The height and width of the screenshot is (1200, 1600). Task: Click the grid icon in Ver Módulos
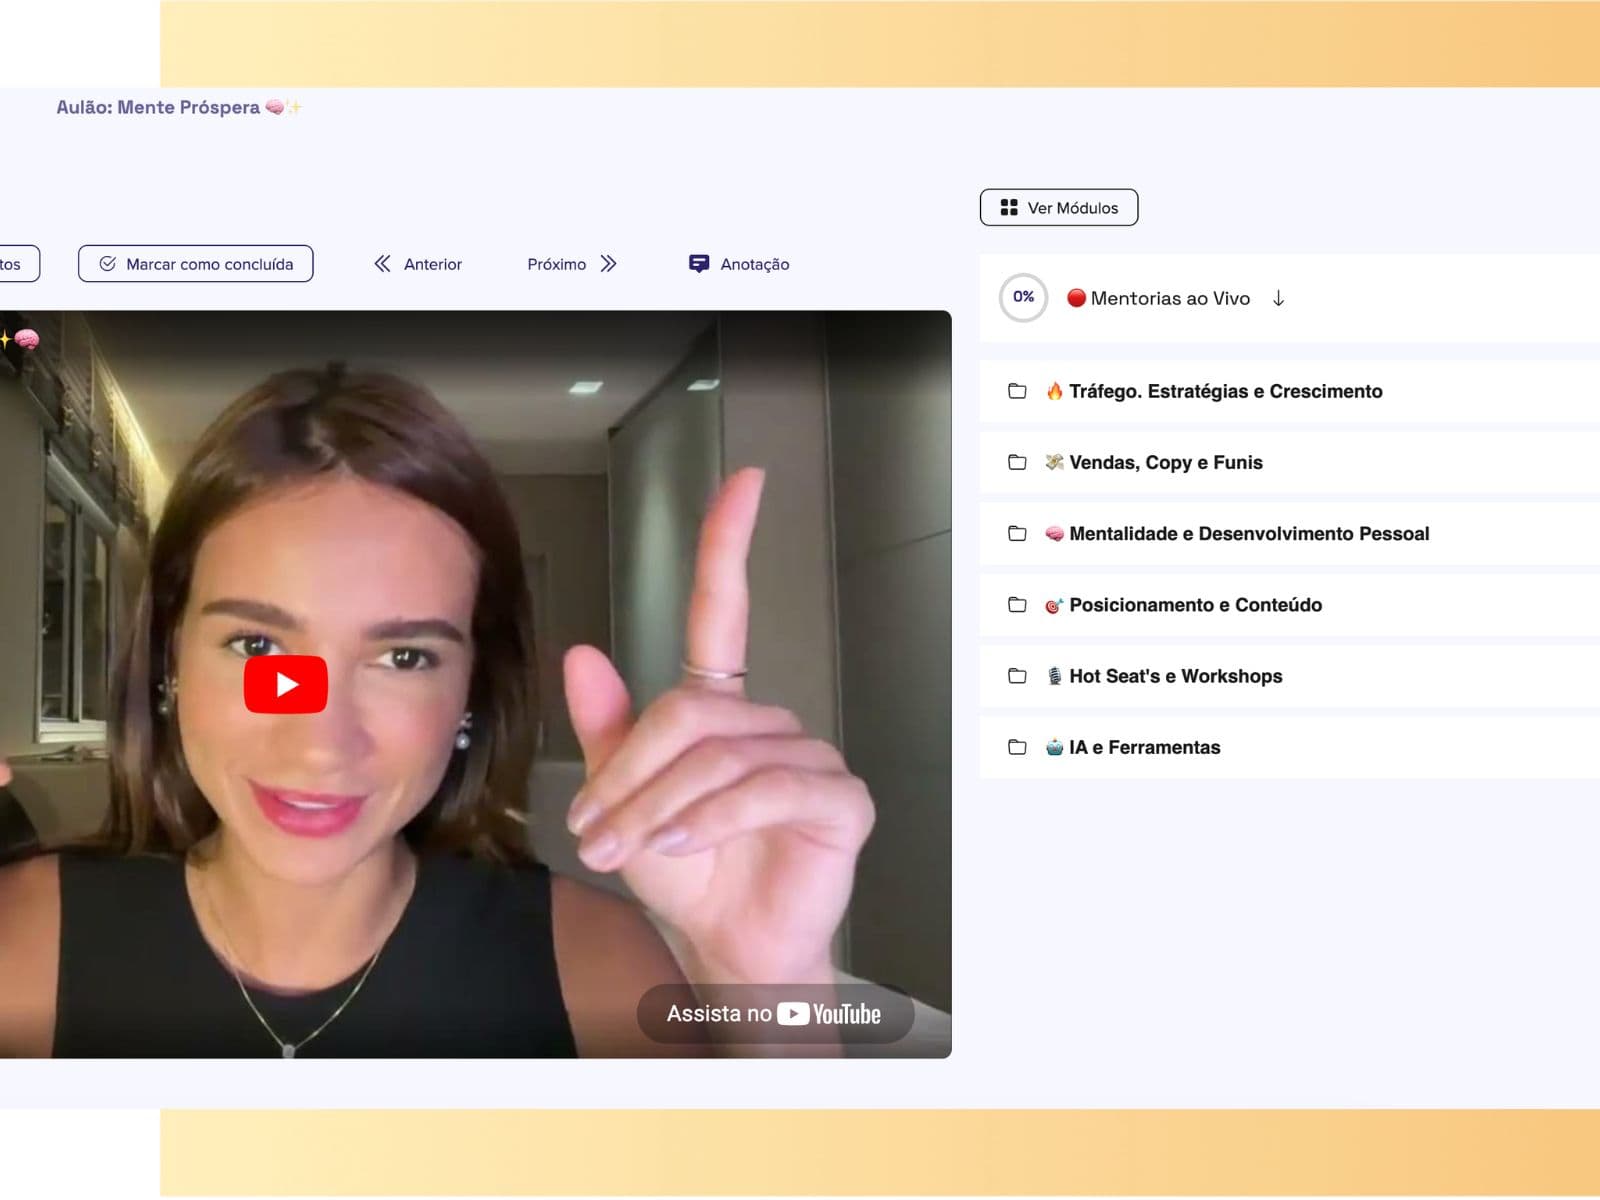pos(1009,207)
